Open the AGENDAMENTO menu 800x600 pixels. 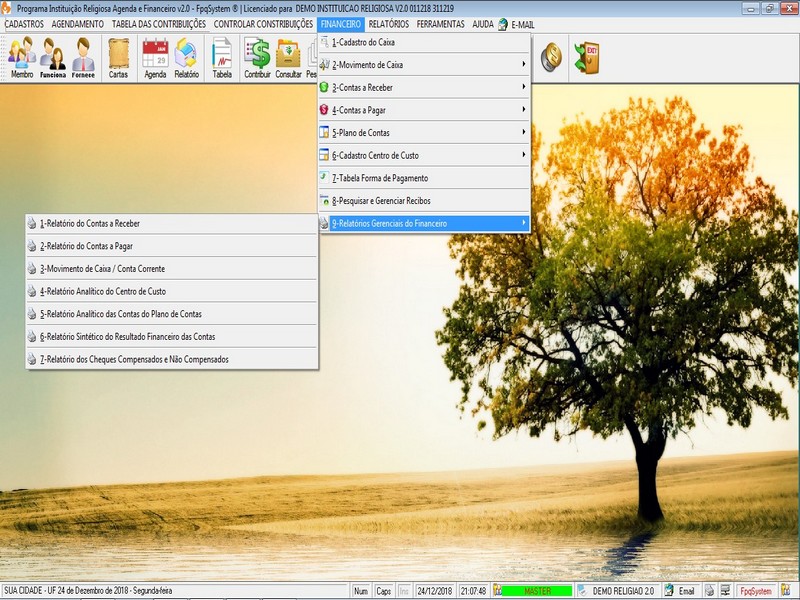point(78,24)
